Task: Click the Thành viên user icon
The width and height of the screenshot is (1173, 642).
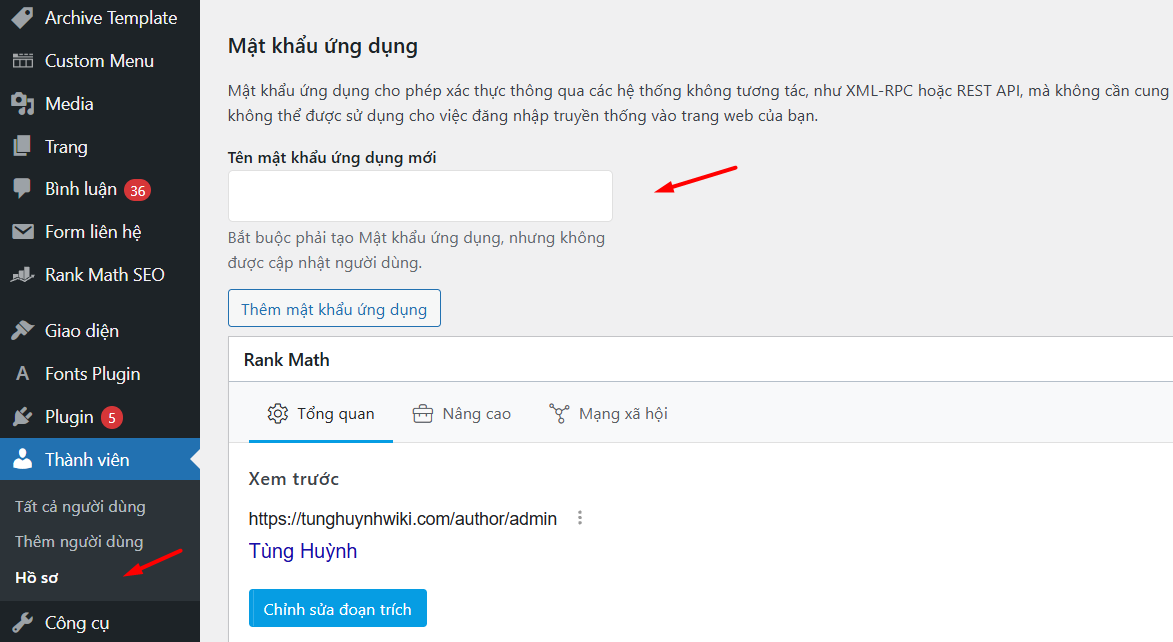Action: (x=22, y=459)
